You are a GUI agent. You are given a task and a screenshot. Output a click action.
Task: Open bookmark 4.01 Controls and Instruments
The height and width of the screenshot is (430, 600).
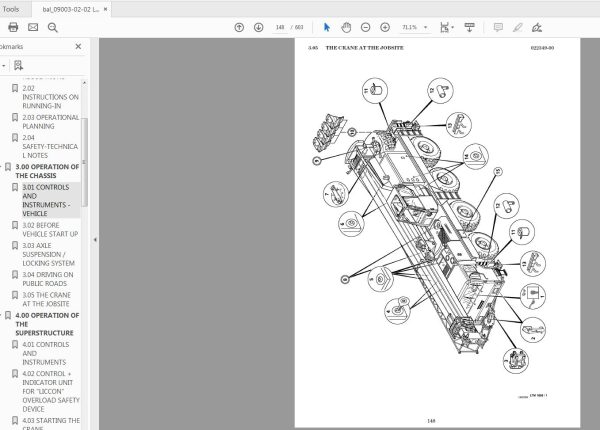46,353
